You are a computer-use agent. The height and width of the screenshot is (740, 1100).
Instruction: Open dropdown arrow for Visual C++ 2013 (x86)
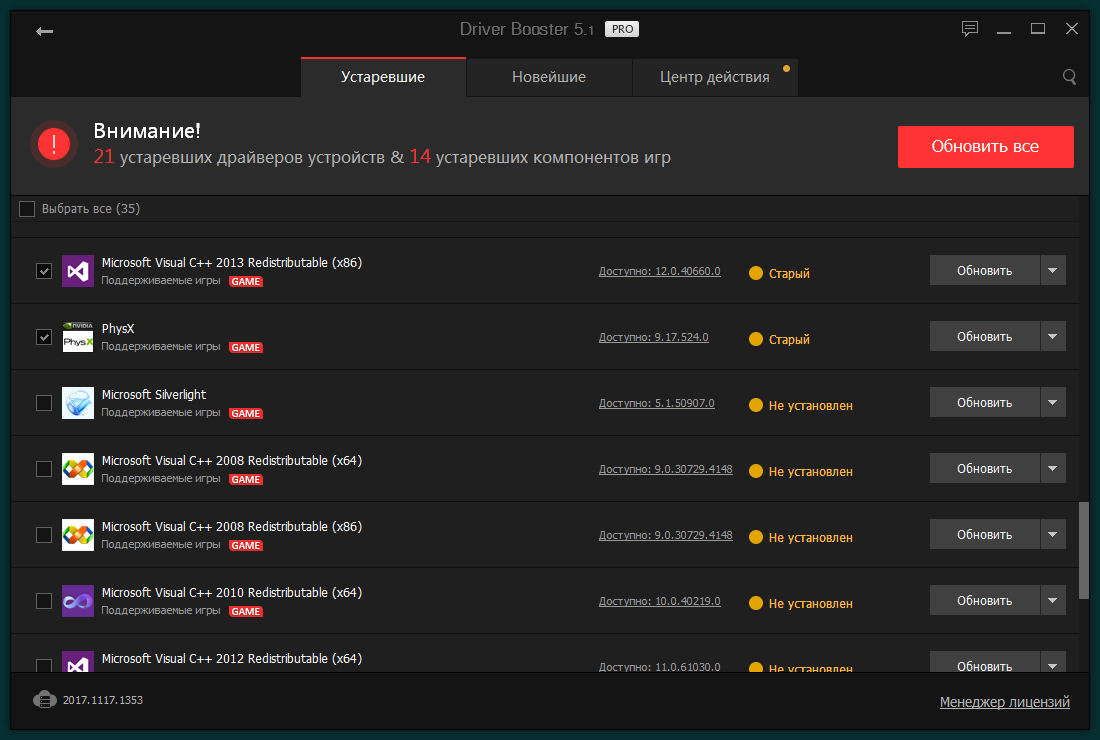[1053, 271]
